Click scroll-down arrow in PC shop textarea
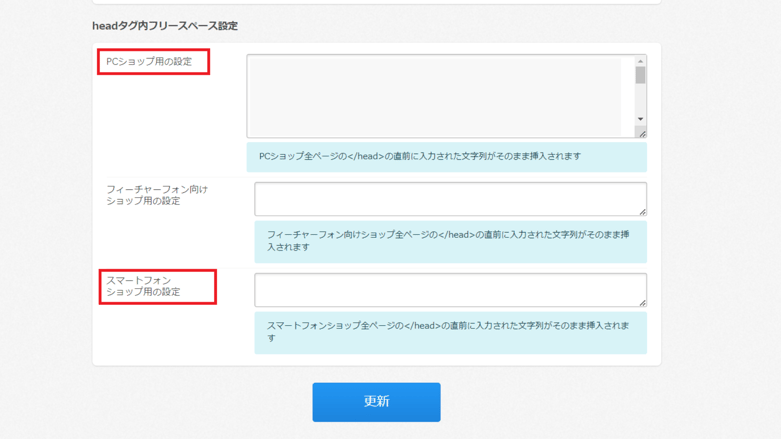Viewport: 781px width, 439px height. [641, 119]
